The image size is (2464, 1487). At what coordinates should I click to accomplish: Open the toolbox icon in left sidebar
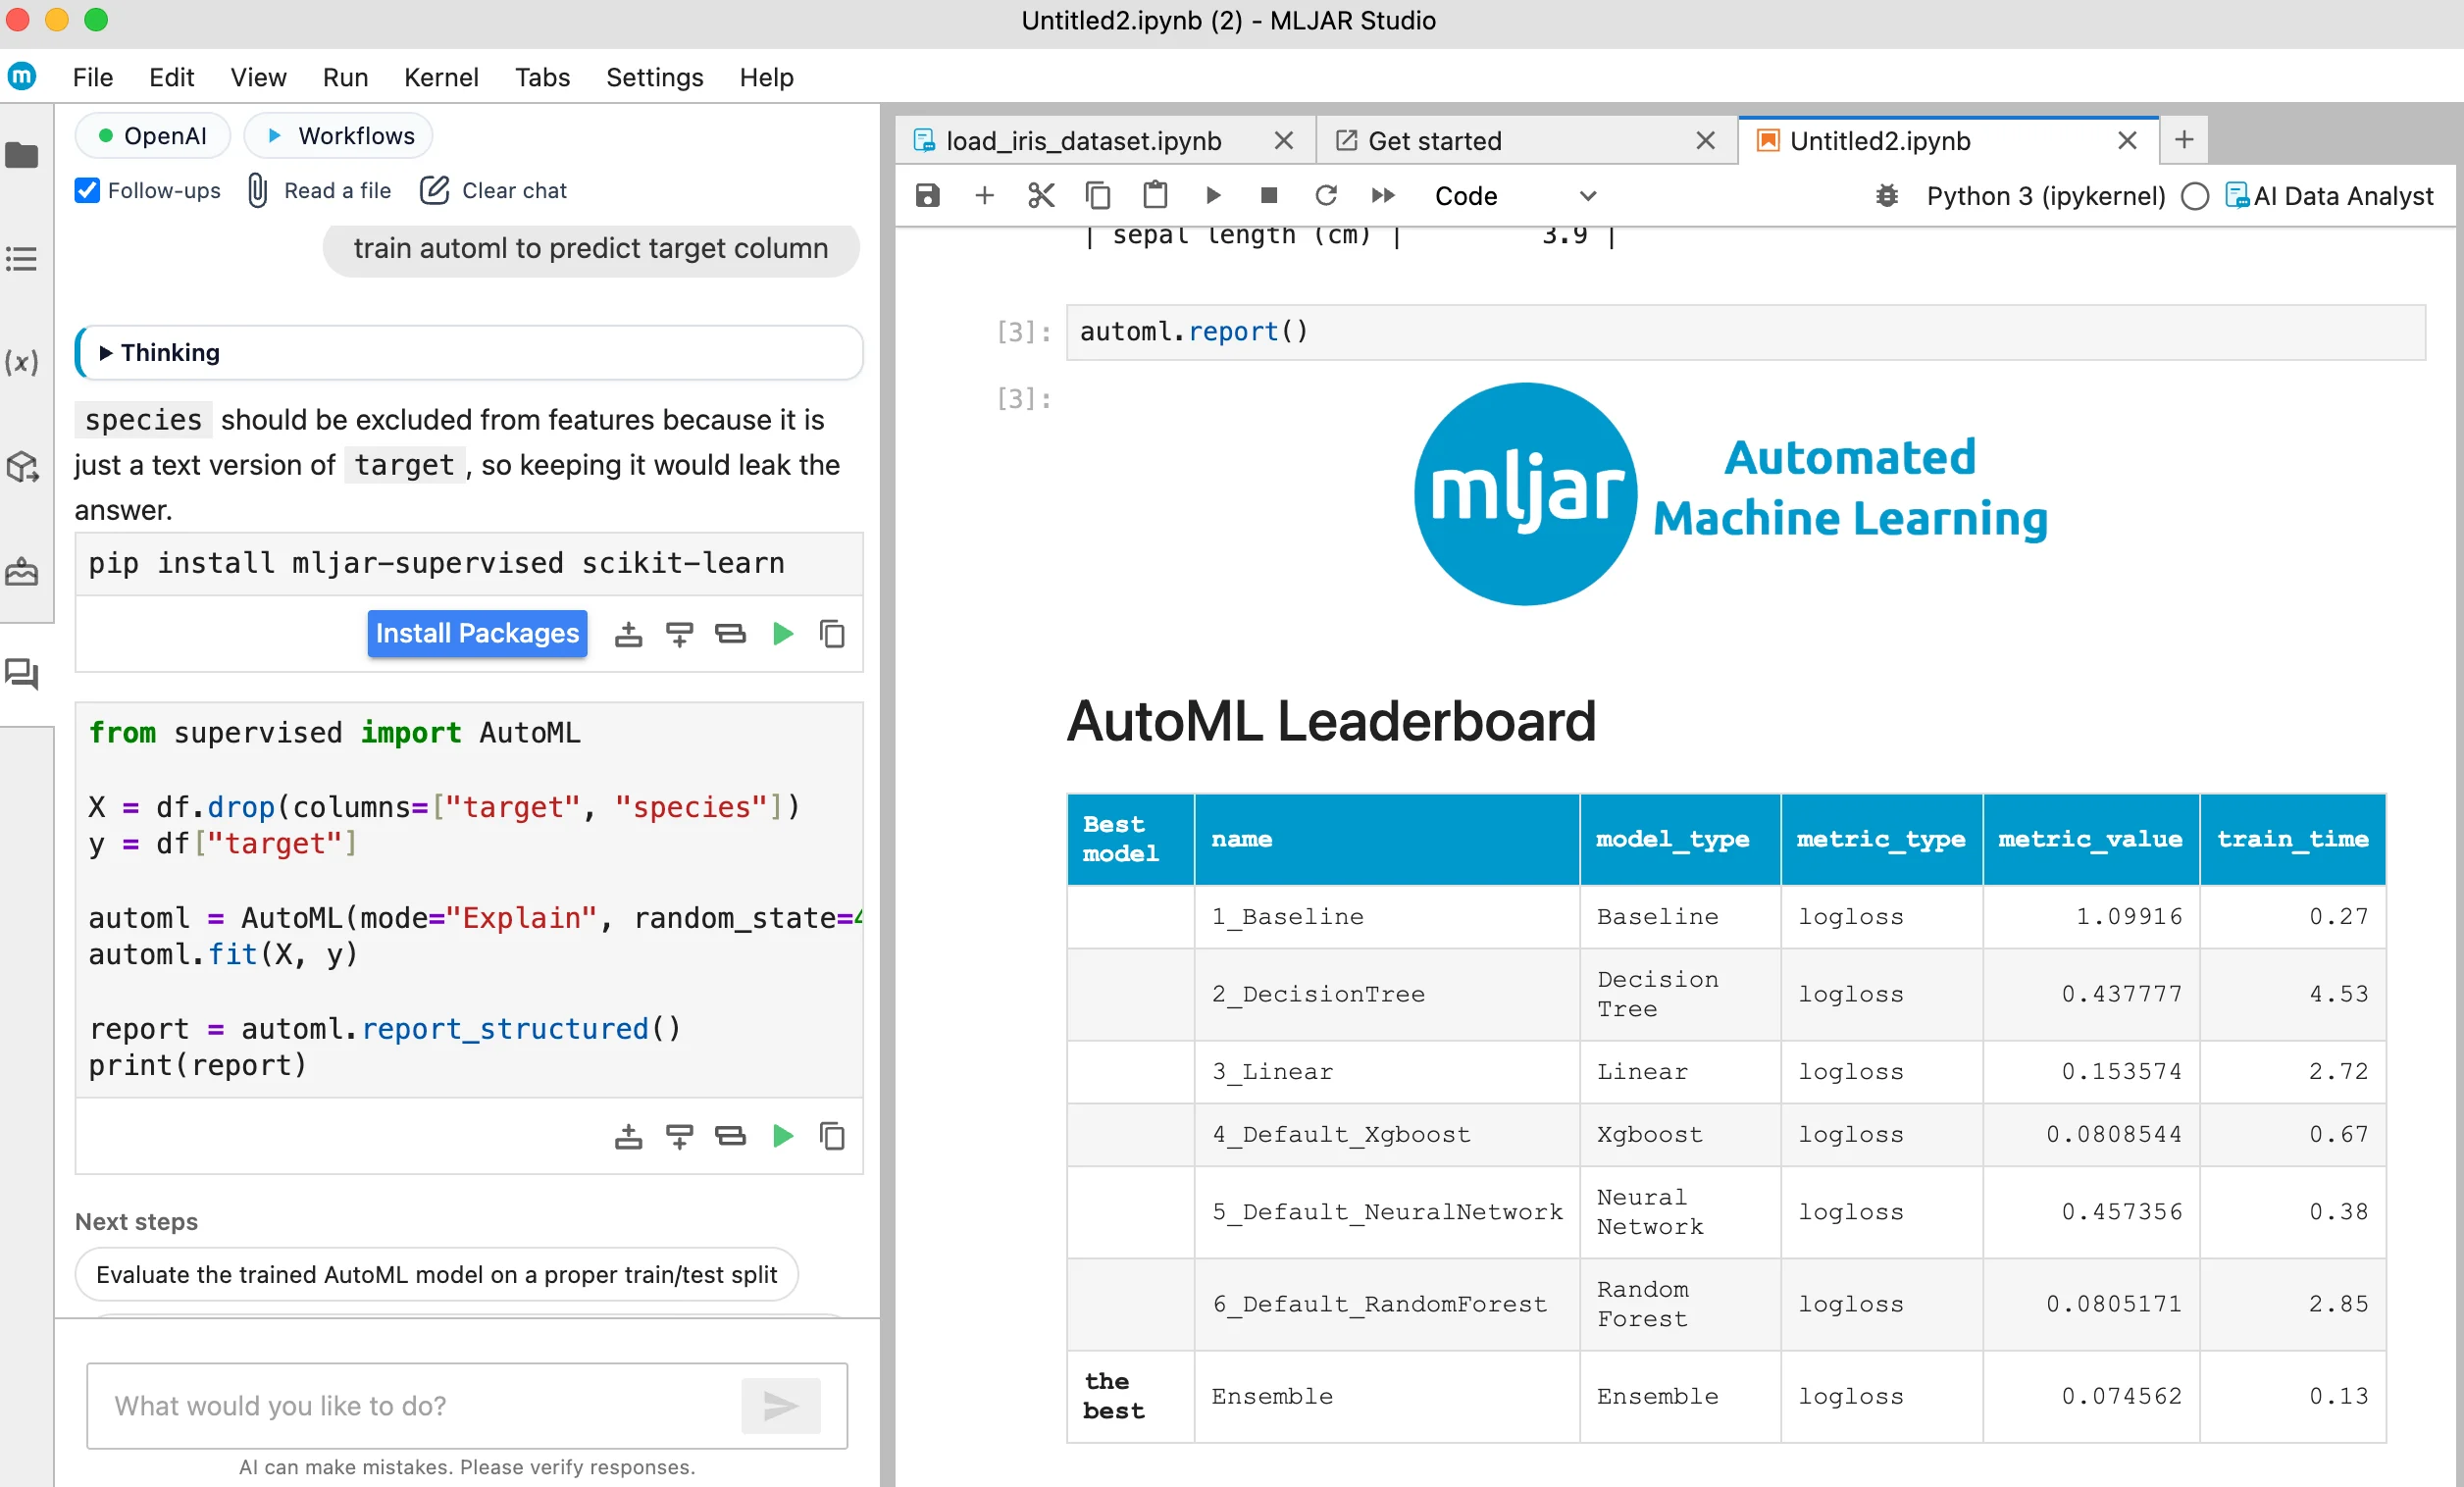[x=22, y=572]
